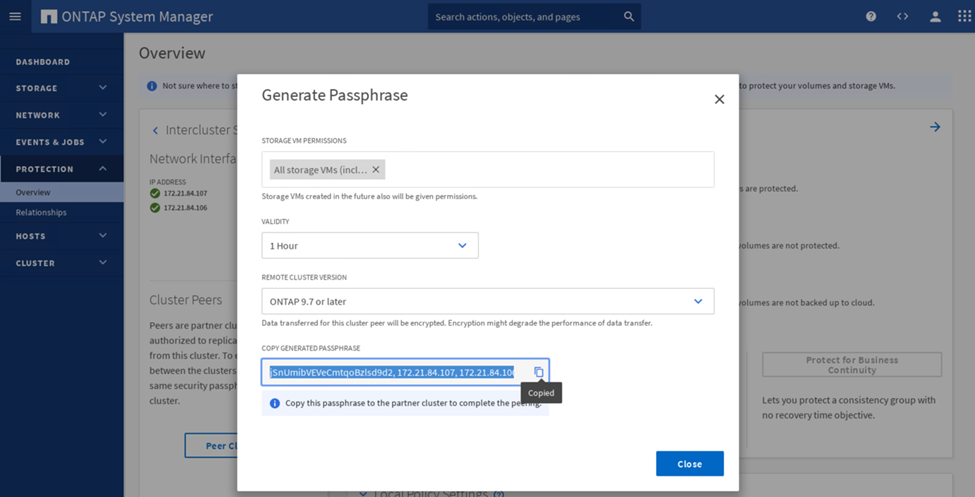Open the user account icon
Image resolution: width=975 pixels, height=497 pixels.
(935, 17)
